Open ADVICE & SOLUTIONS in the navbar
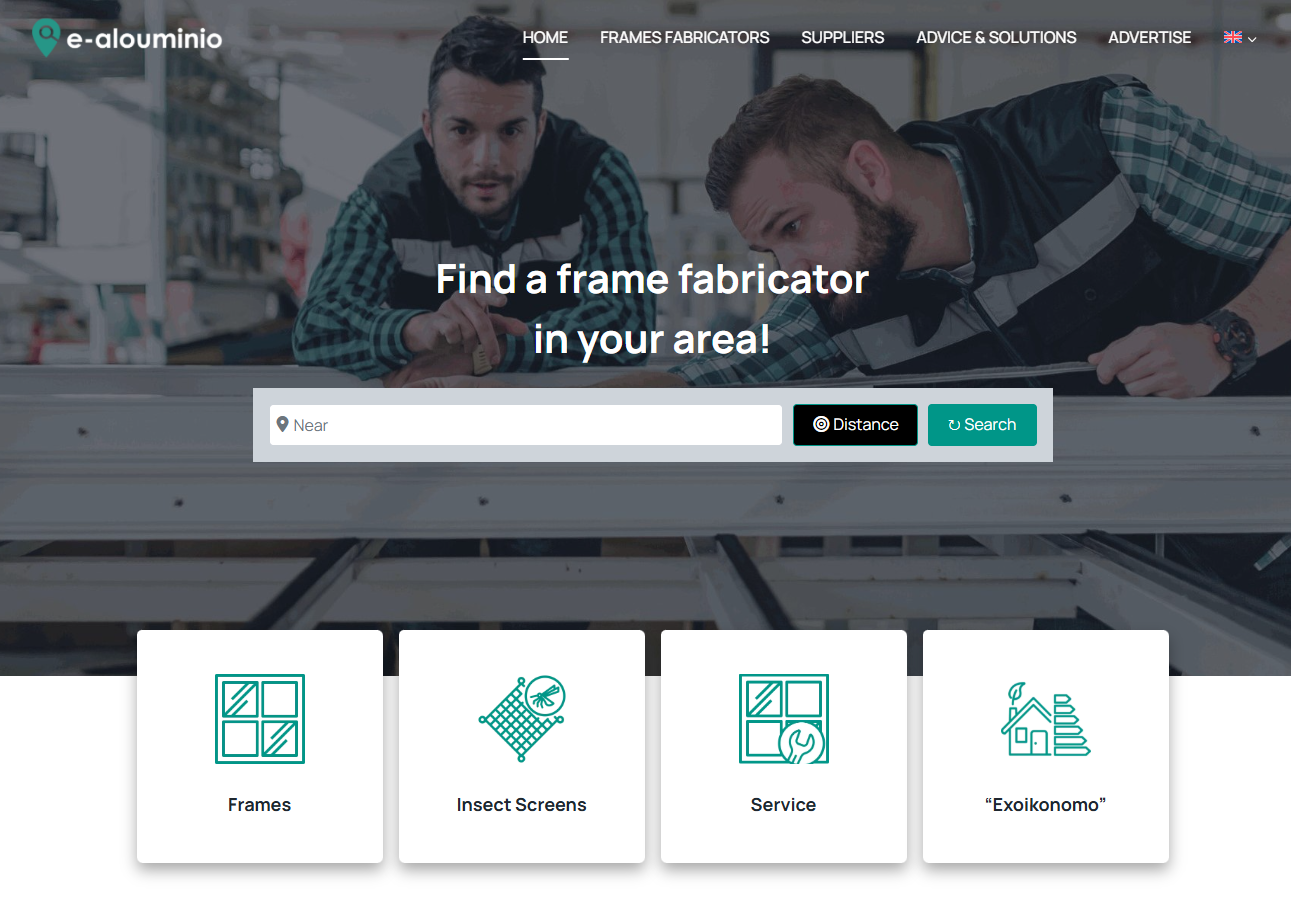The width and height of the screenshot is (1291, 913). tap(996, 38)
